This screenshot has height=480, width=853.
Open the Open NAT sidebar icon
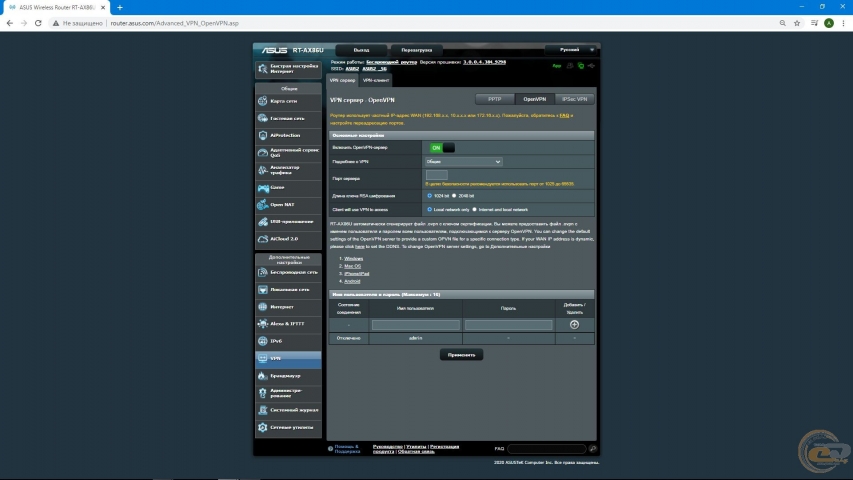(263, 205)
